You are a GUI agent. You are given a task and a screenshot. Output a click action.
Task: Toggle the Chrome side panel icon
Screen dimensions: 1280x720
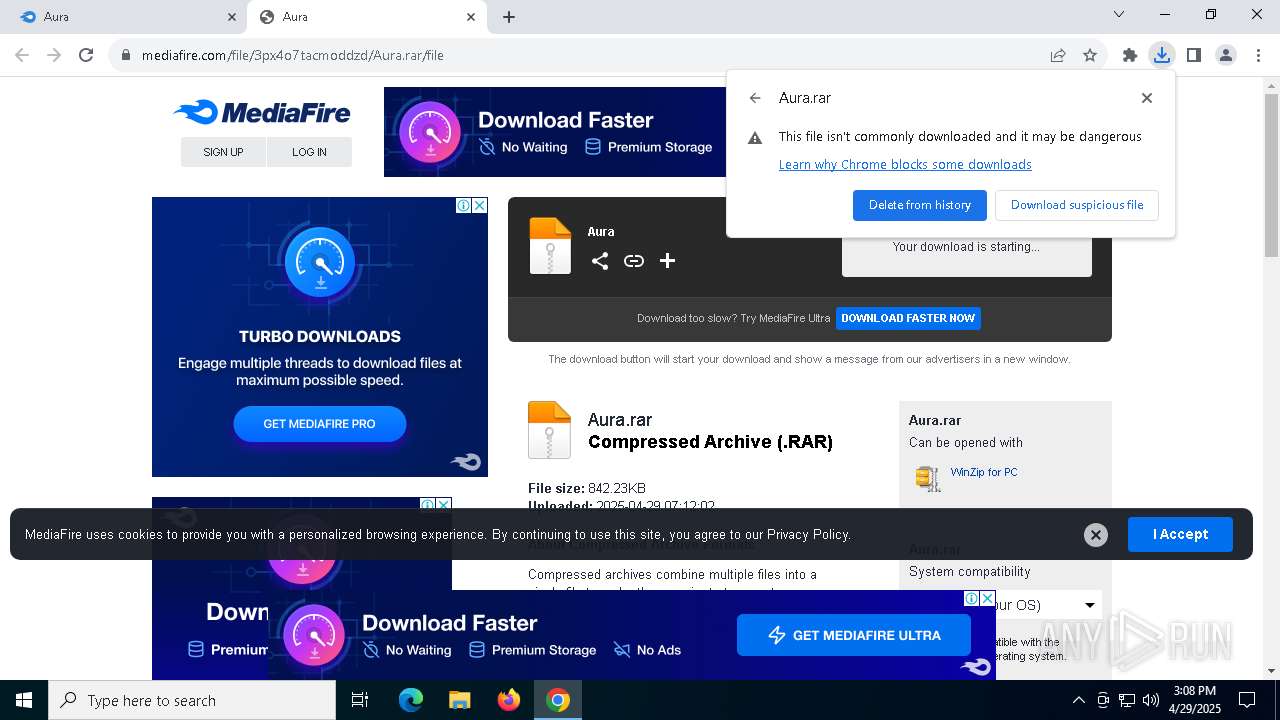pyautogui.click(x=1194, y=55)
